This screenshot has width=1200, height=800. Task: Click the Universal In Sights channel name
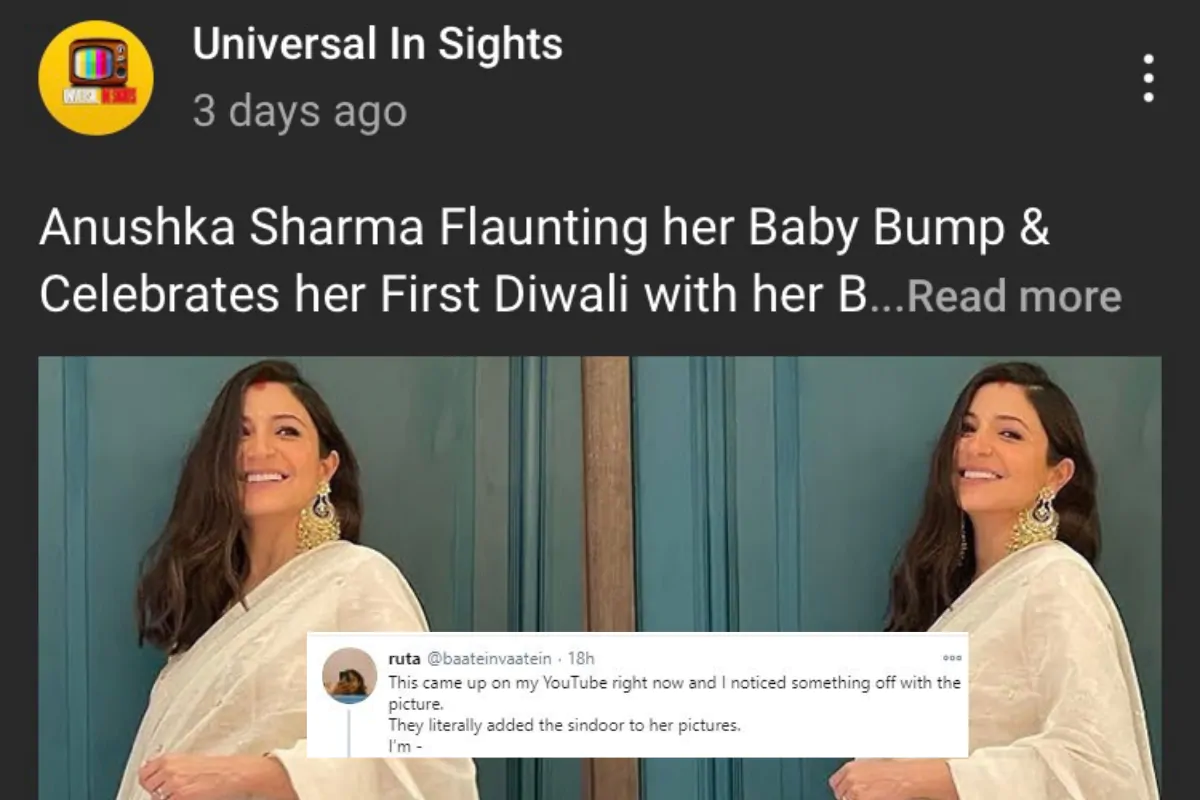(x=378, y=44)
